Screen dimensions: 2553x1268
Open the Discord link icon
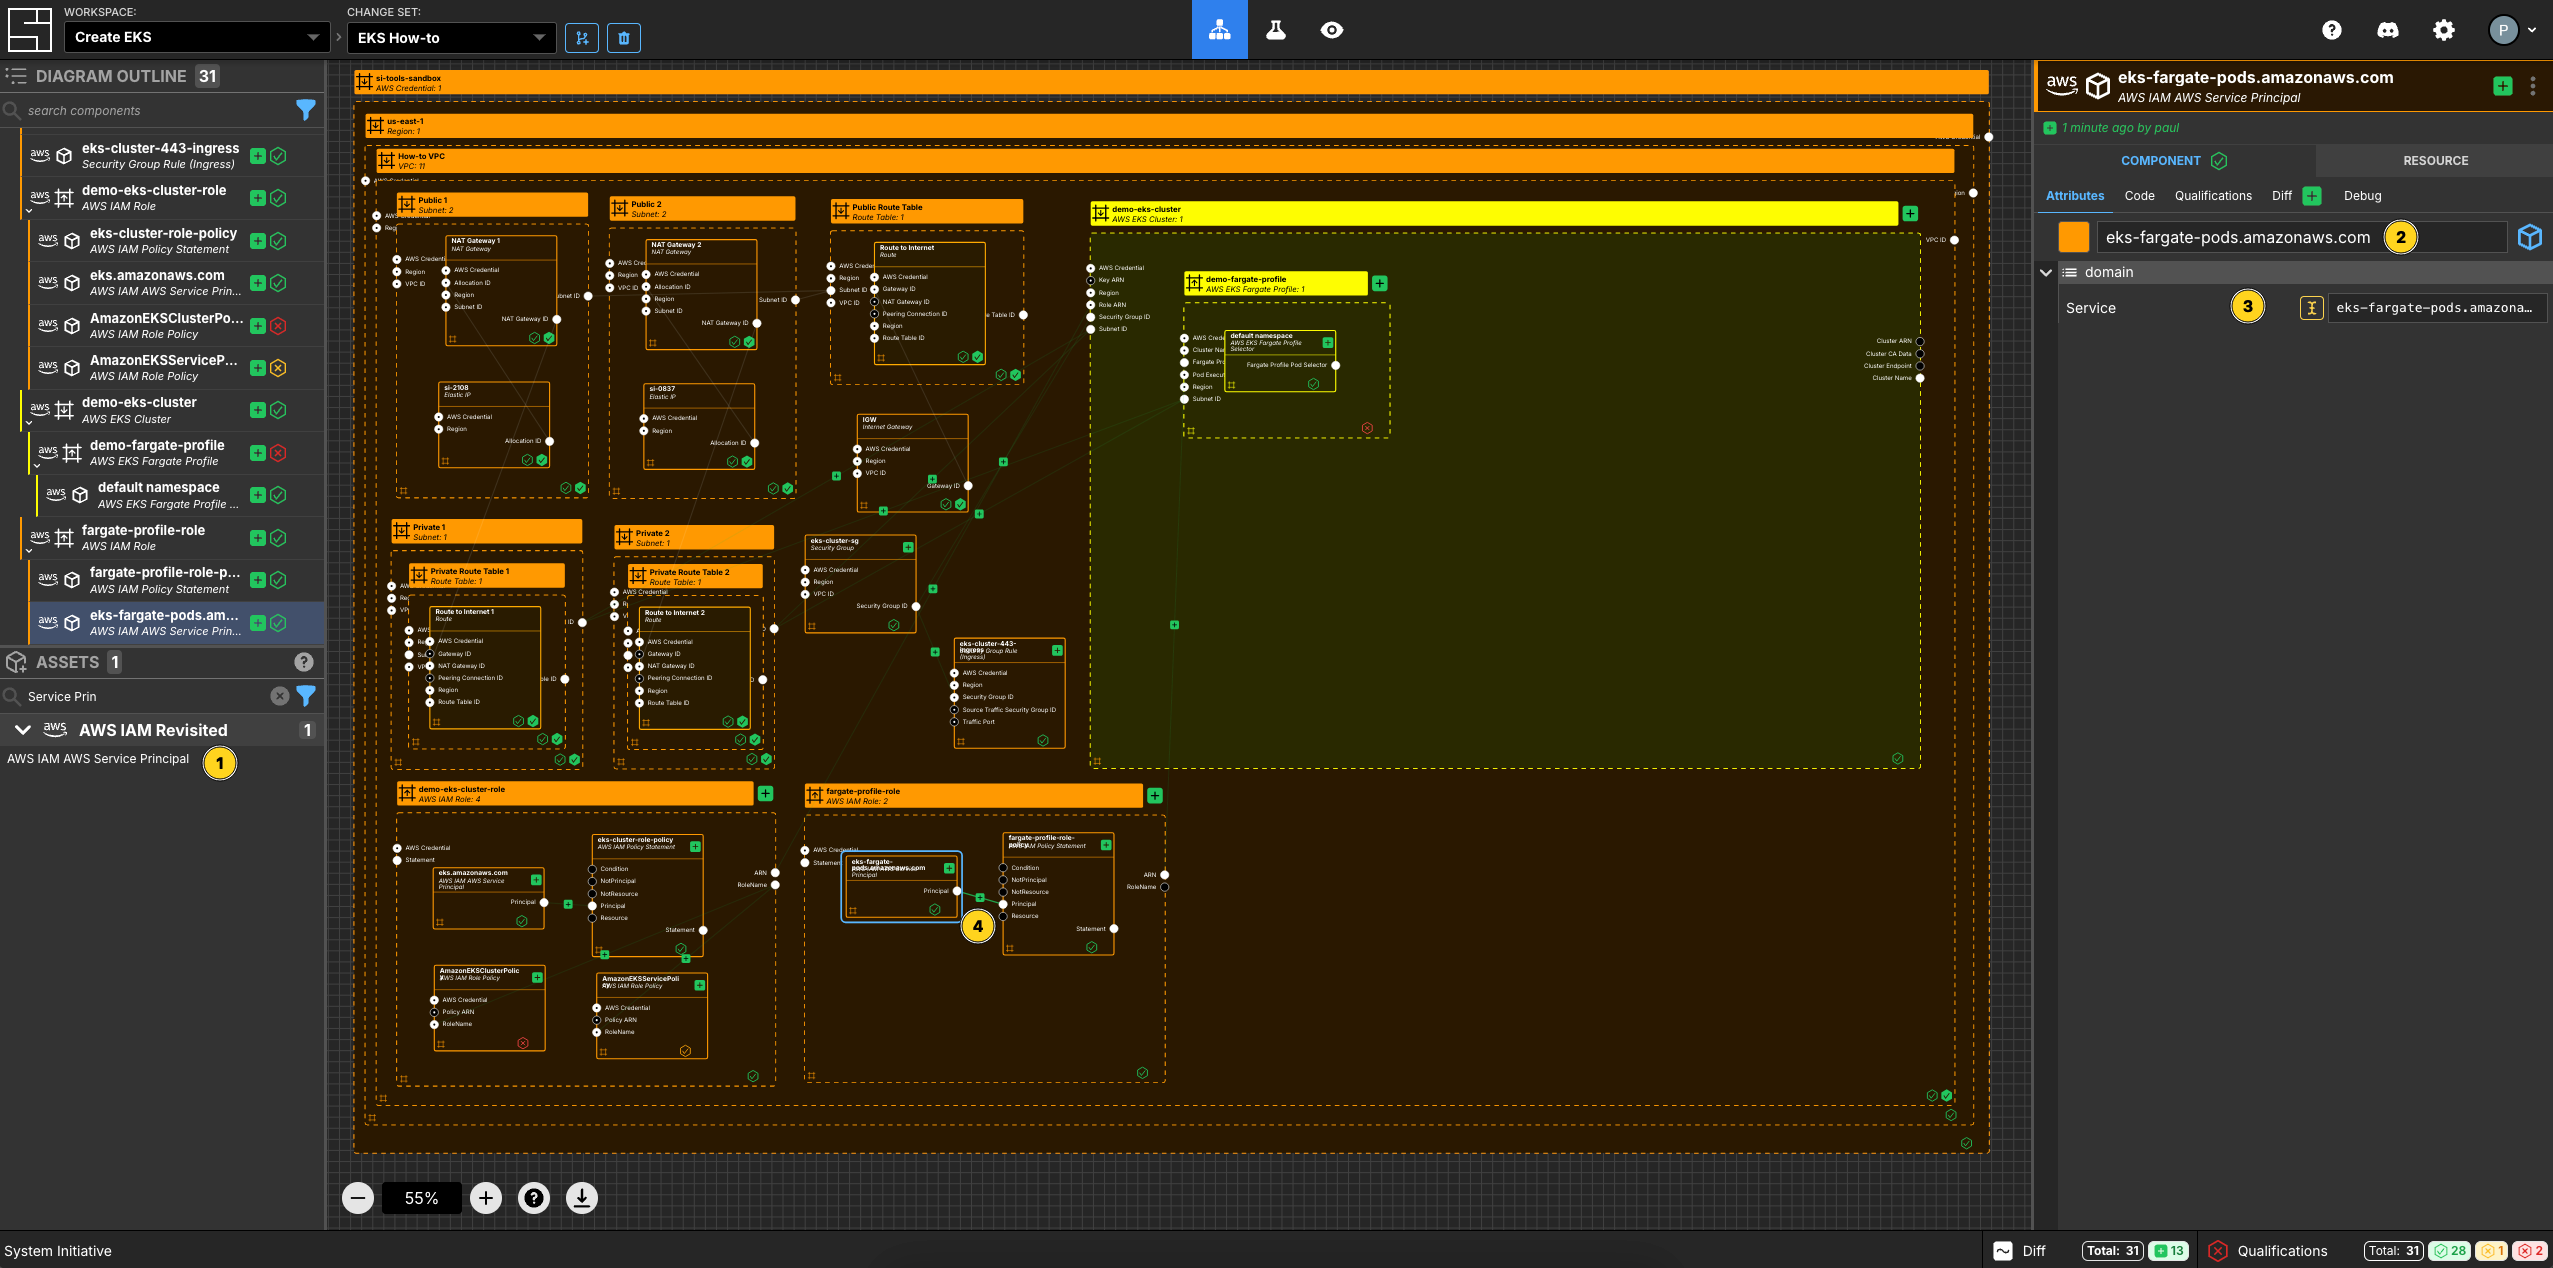coord(2387,30)
